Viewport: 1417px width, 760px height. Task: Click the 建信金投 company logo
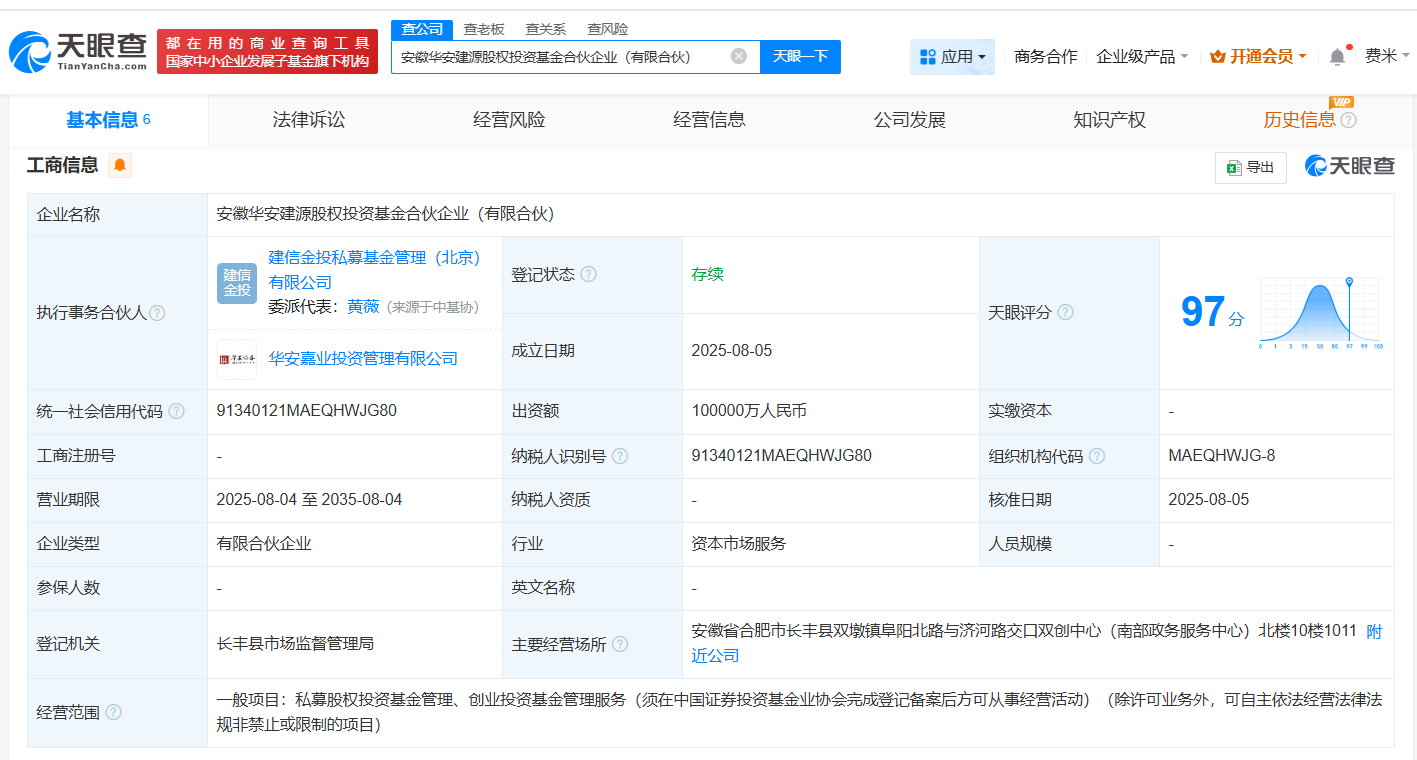[x=236, y=283]
